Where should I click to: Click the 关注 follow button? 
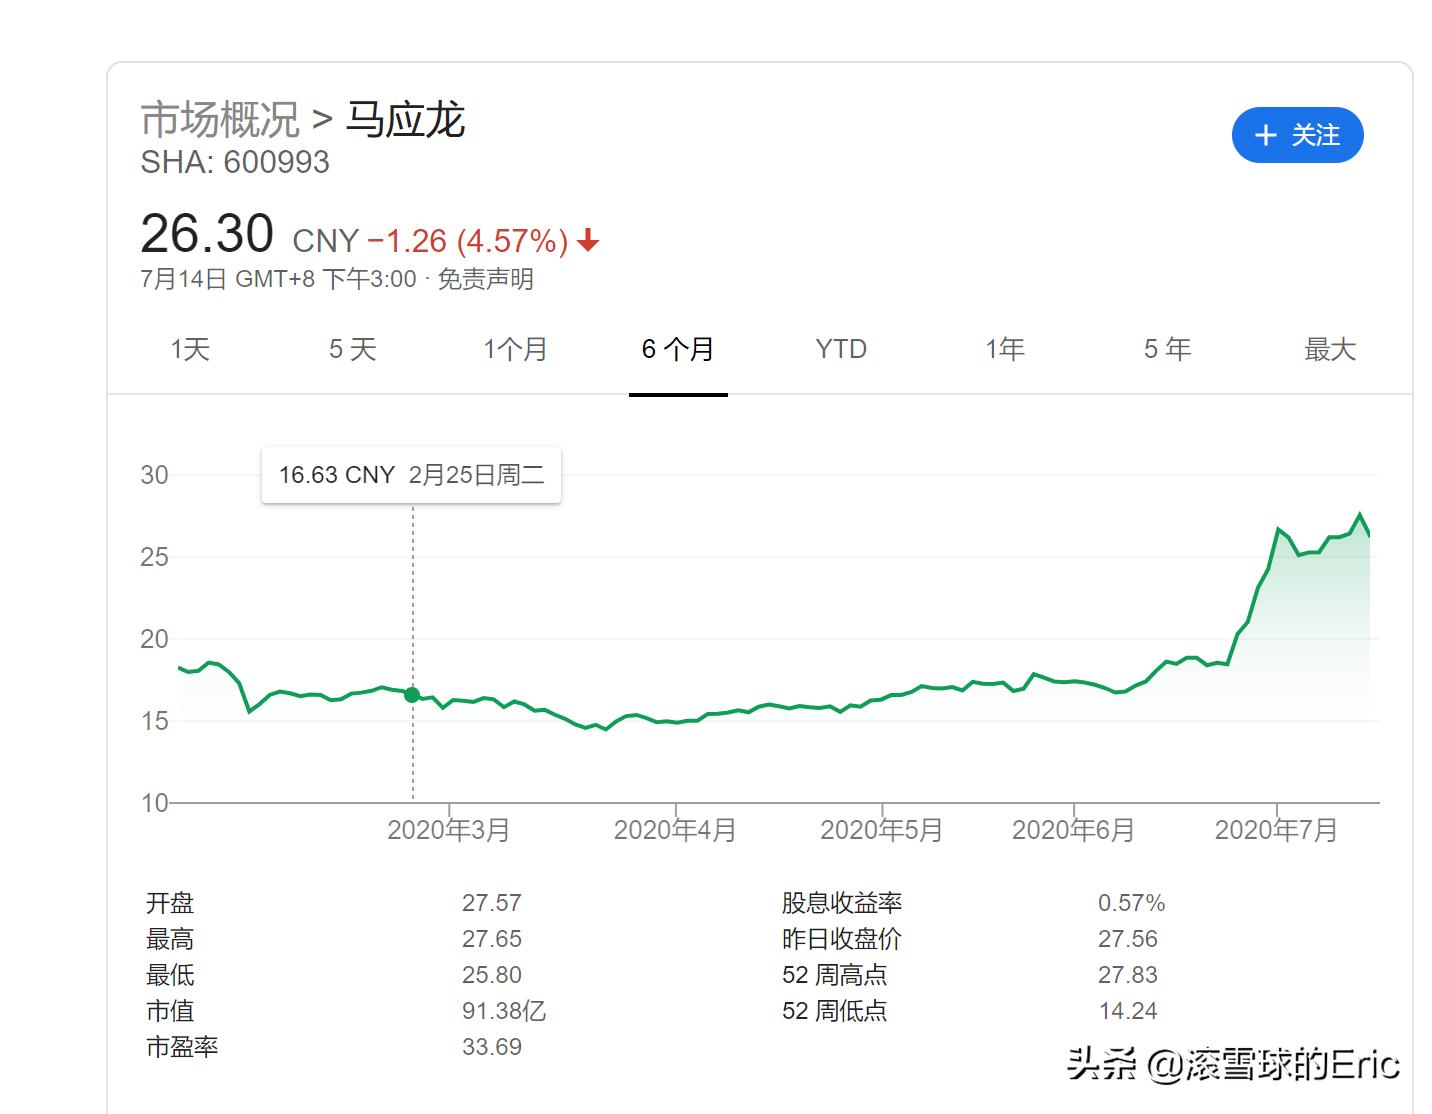(1297, 135)
